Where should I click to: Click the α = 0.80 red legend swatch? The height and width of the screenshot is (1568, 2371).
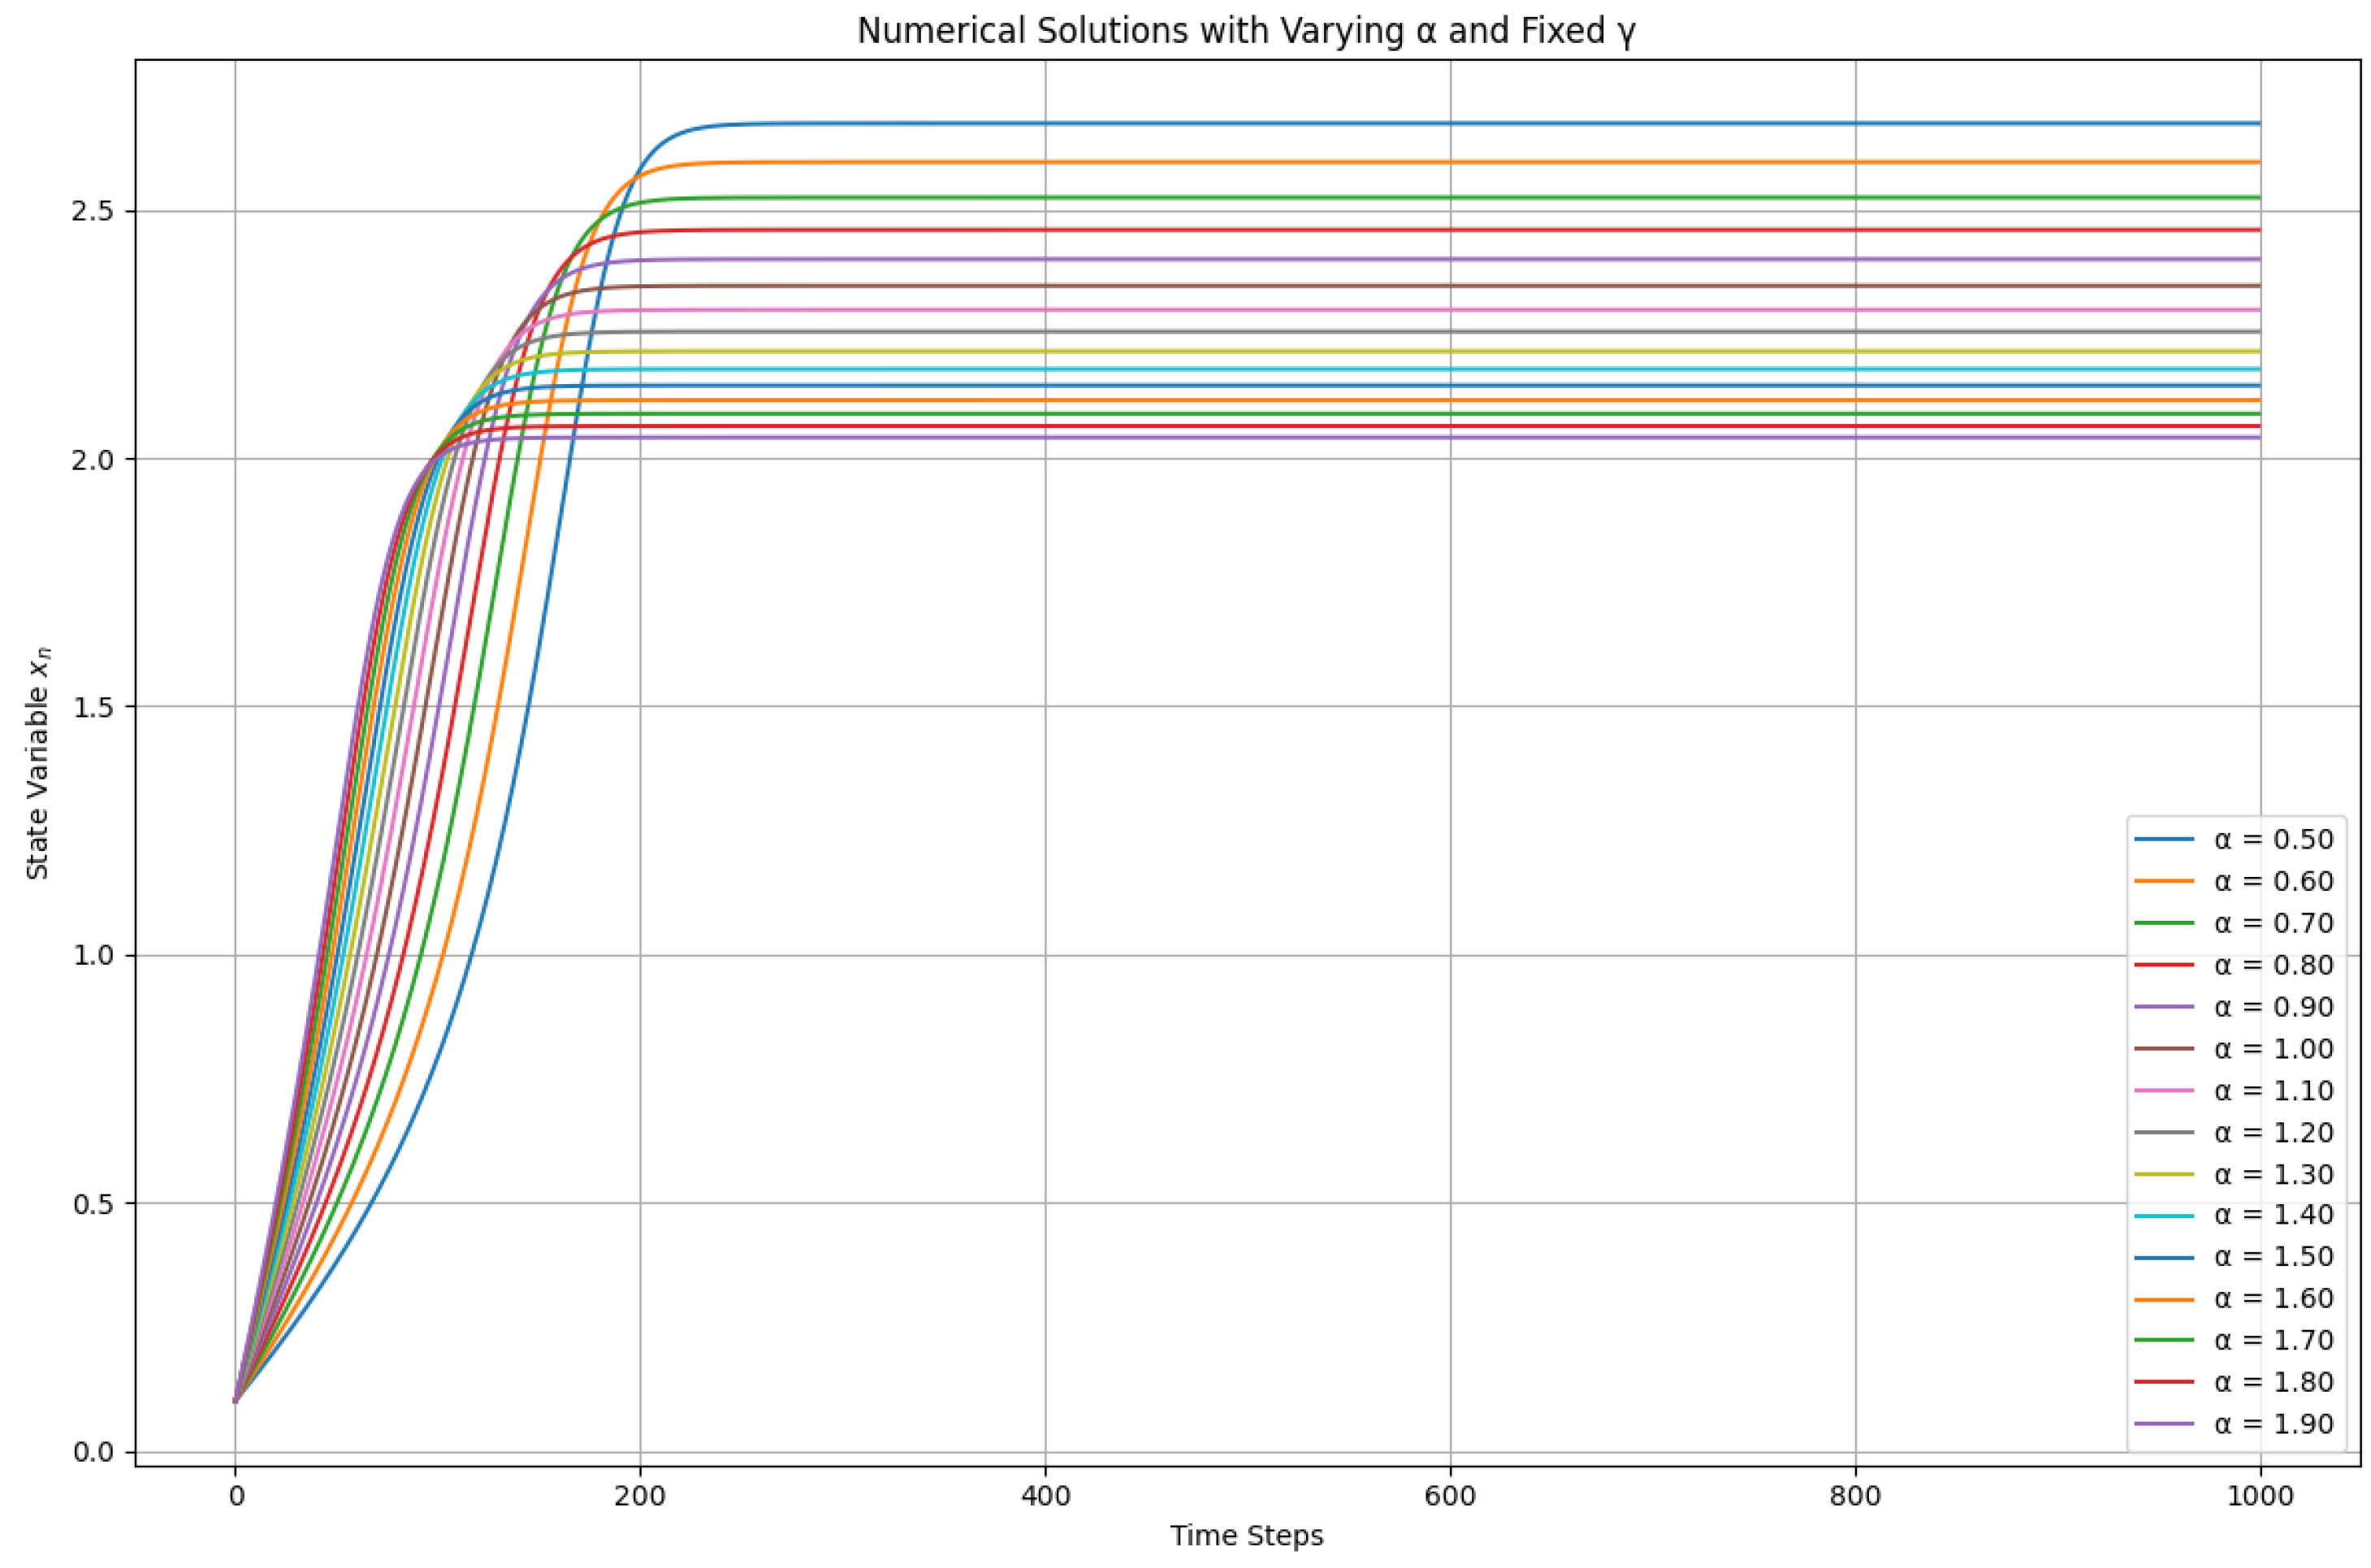(2163, 965)
